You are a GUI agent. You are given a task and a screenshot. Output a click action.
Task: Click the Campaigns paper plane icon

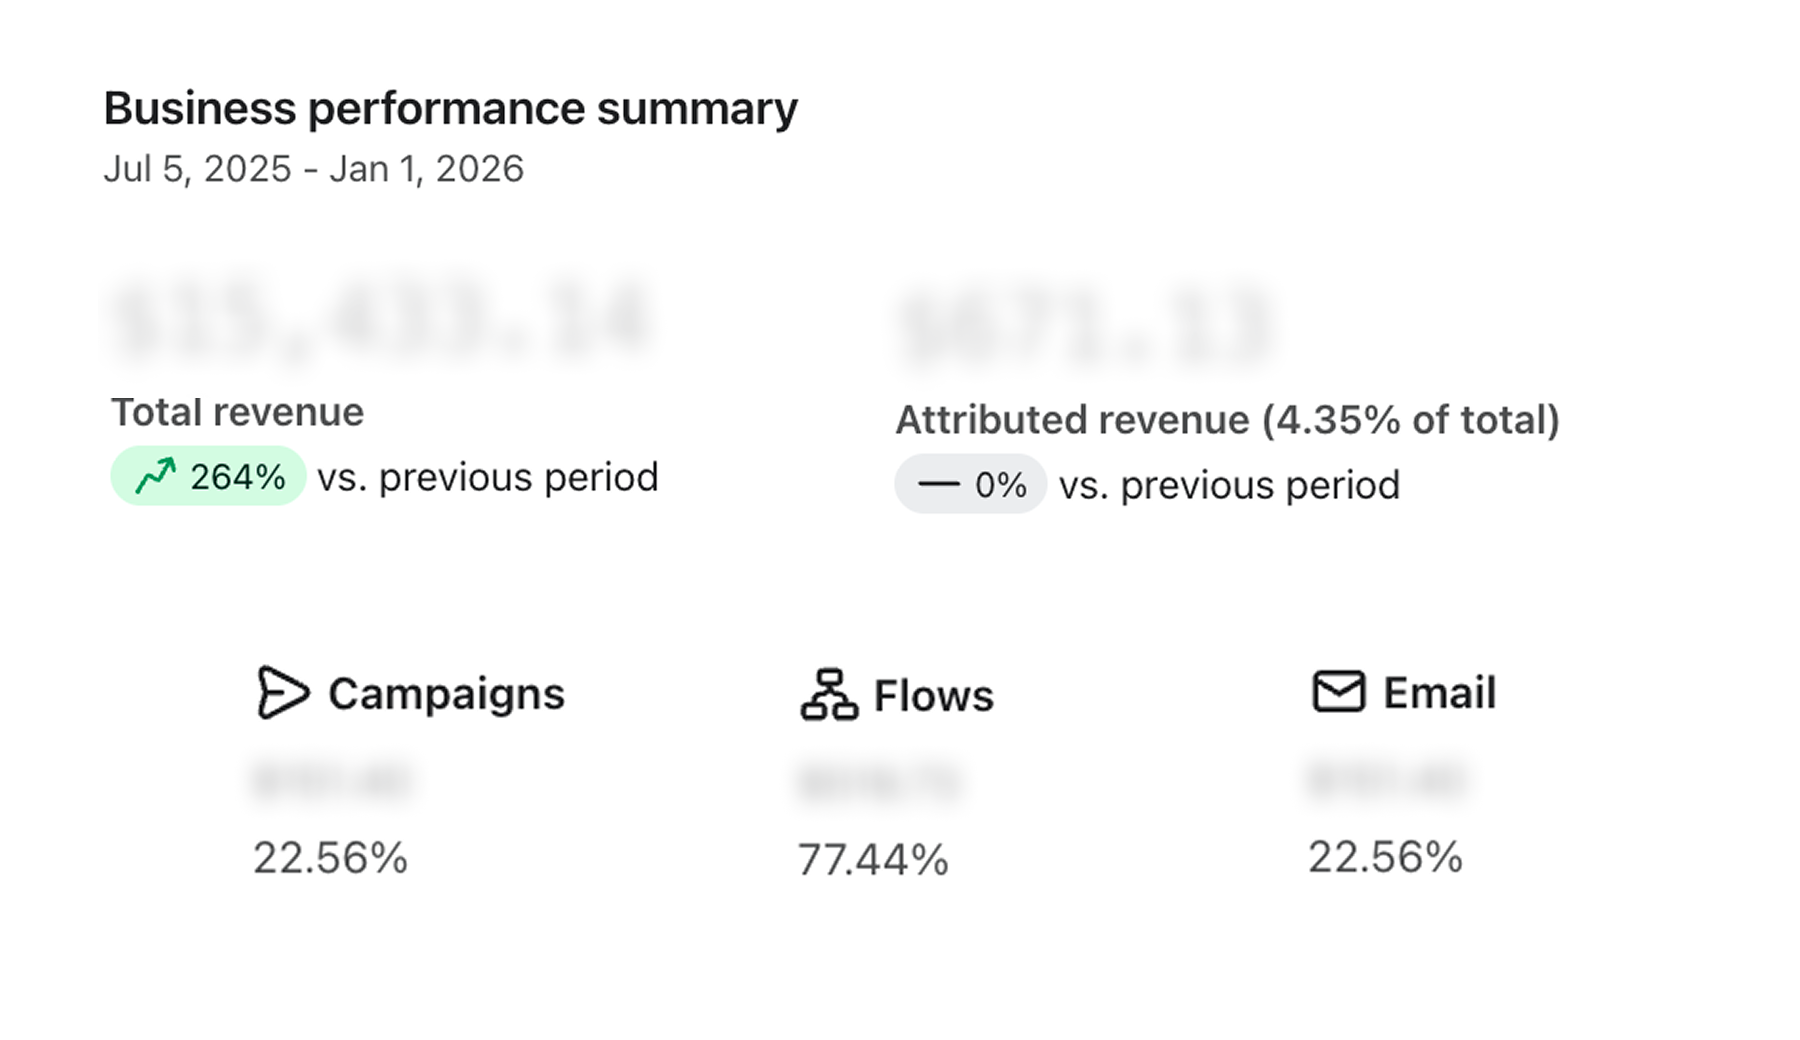click(x=282, y=692)
